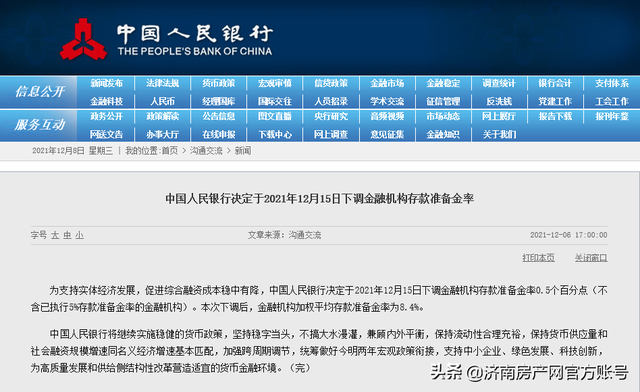Open the 人民币 menu item
The height and width of the screenshot is (392, 640).
[162, 101]
